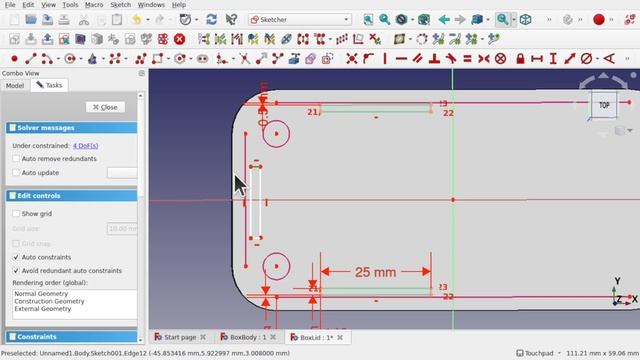Screen dimensions: 640x360
Task: Open the Sketch menu
Action: click(120, 5)
